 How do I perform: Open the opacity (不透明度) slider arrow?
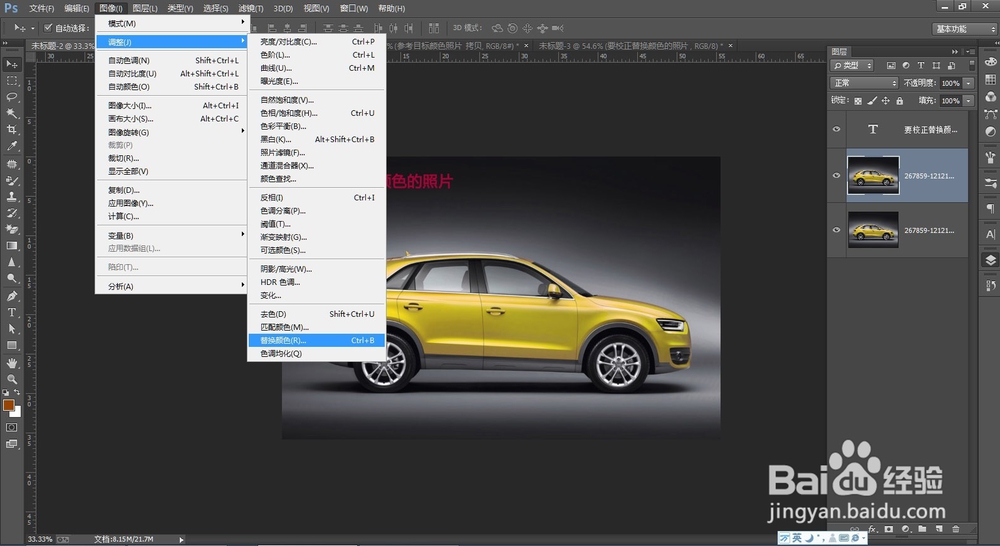point(969,83)
